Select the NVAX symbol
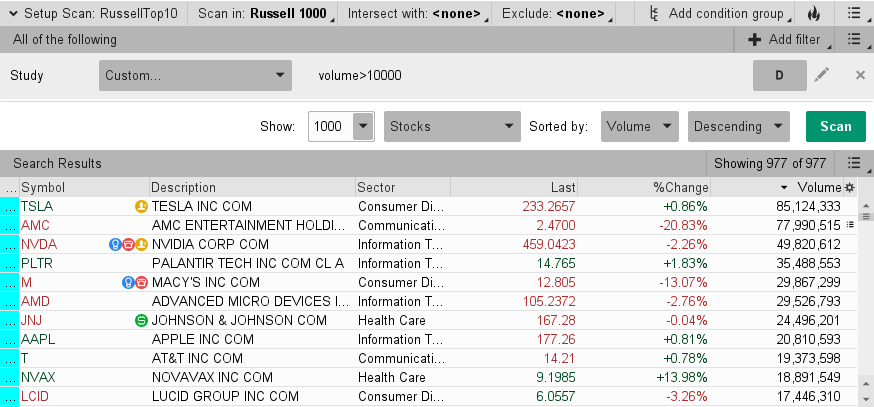The height and width of the screenshot is (407, 874). point(38,377)
